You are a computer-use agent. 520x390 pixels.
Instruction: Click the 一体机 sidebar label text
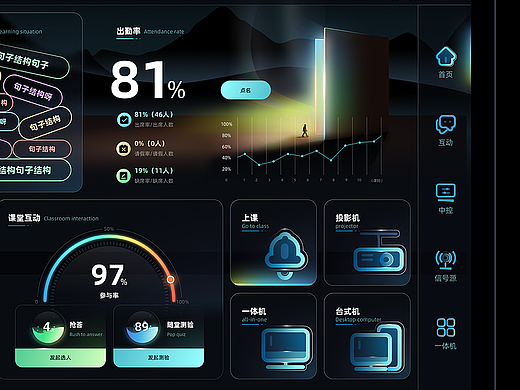[x=446, y=346]
